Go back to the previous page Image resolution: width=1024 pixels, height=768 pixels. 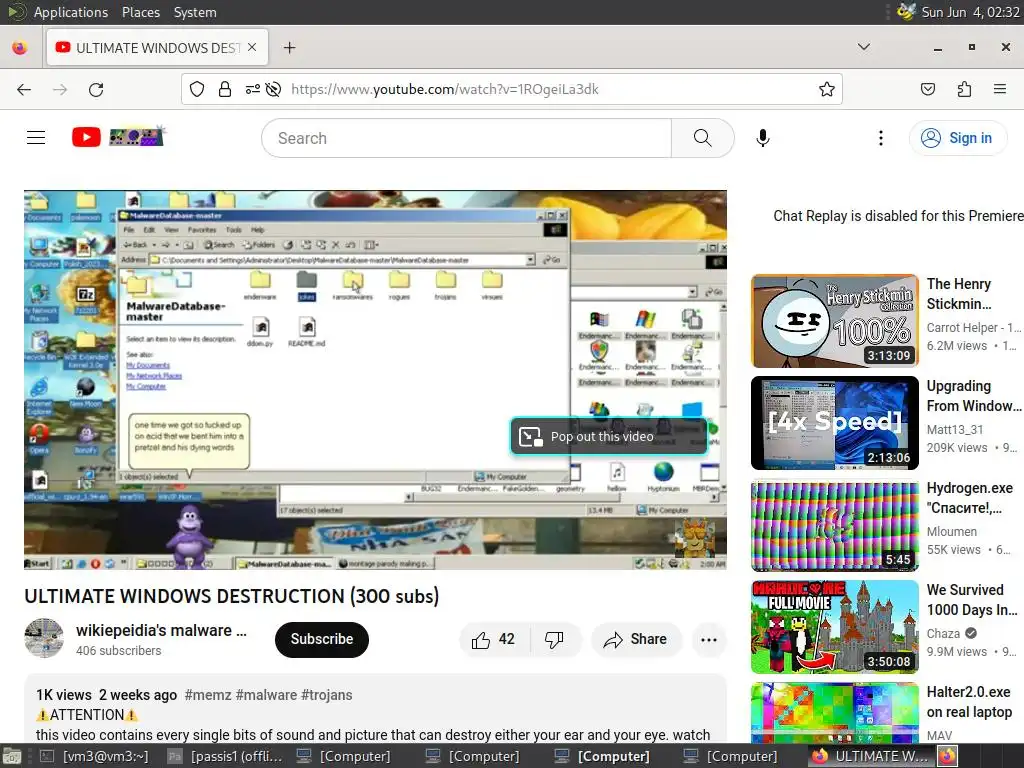pyautogui.click(x=24, y=89)
